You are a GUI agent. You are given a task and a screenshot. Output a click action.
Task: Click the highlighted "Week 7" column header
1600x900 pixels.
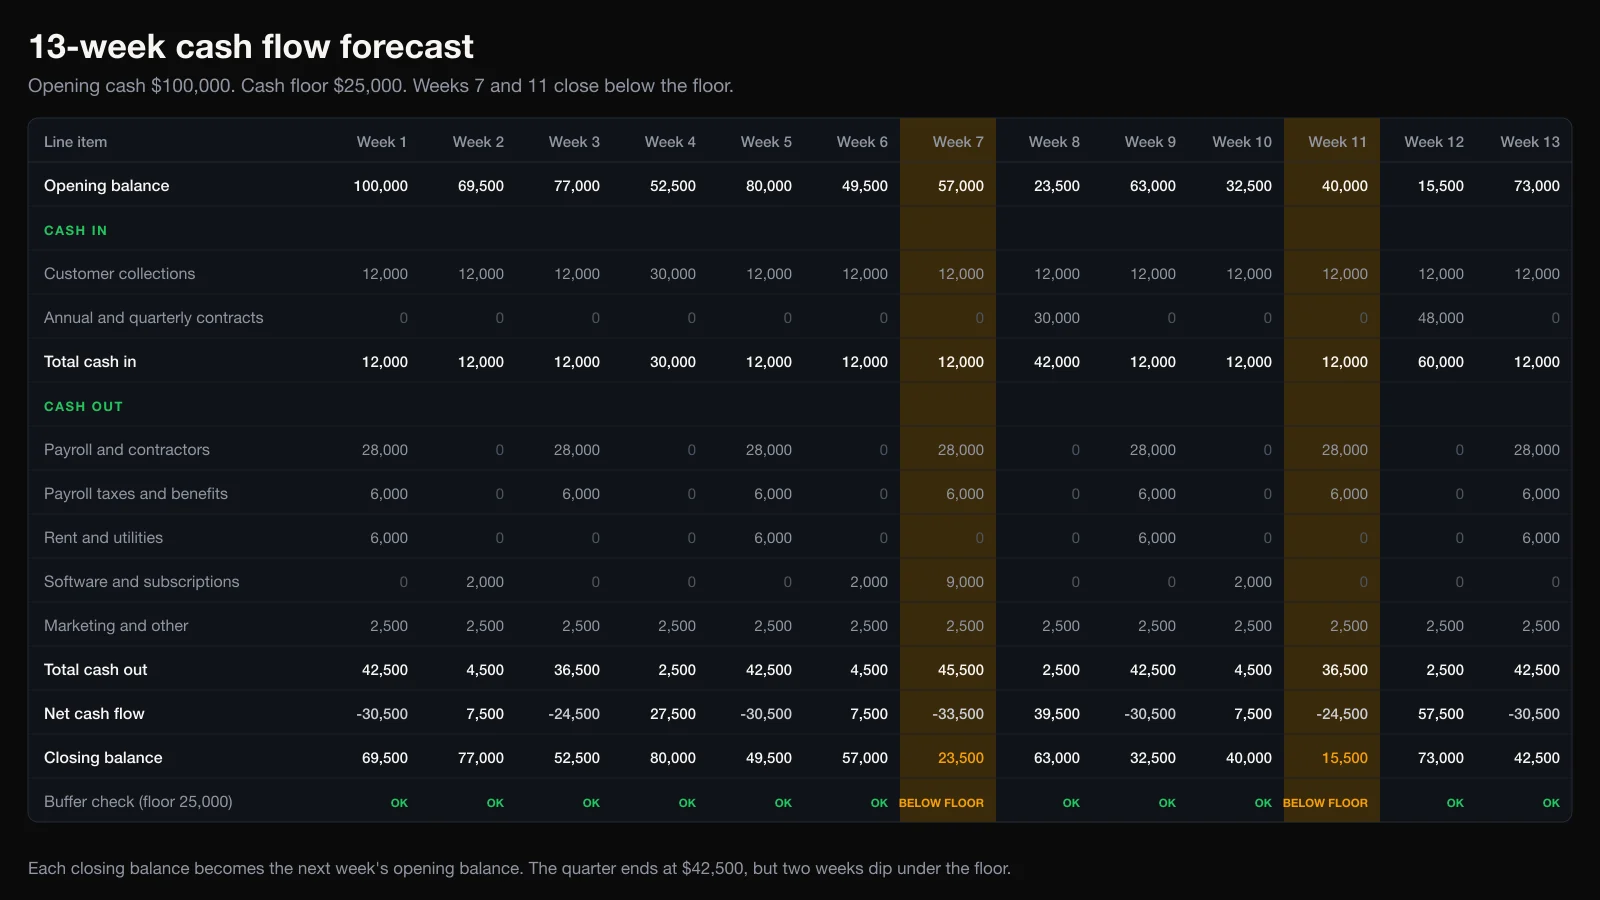(x=958, y=142)
